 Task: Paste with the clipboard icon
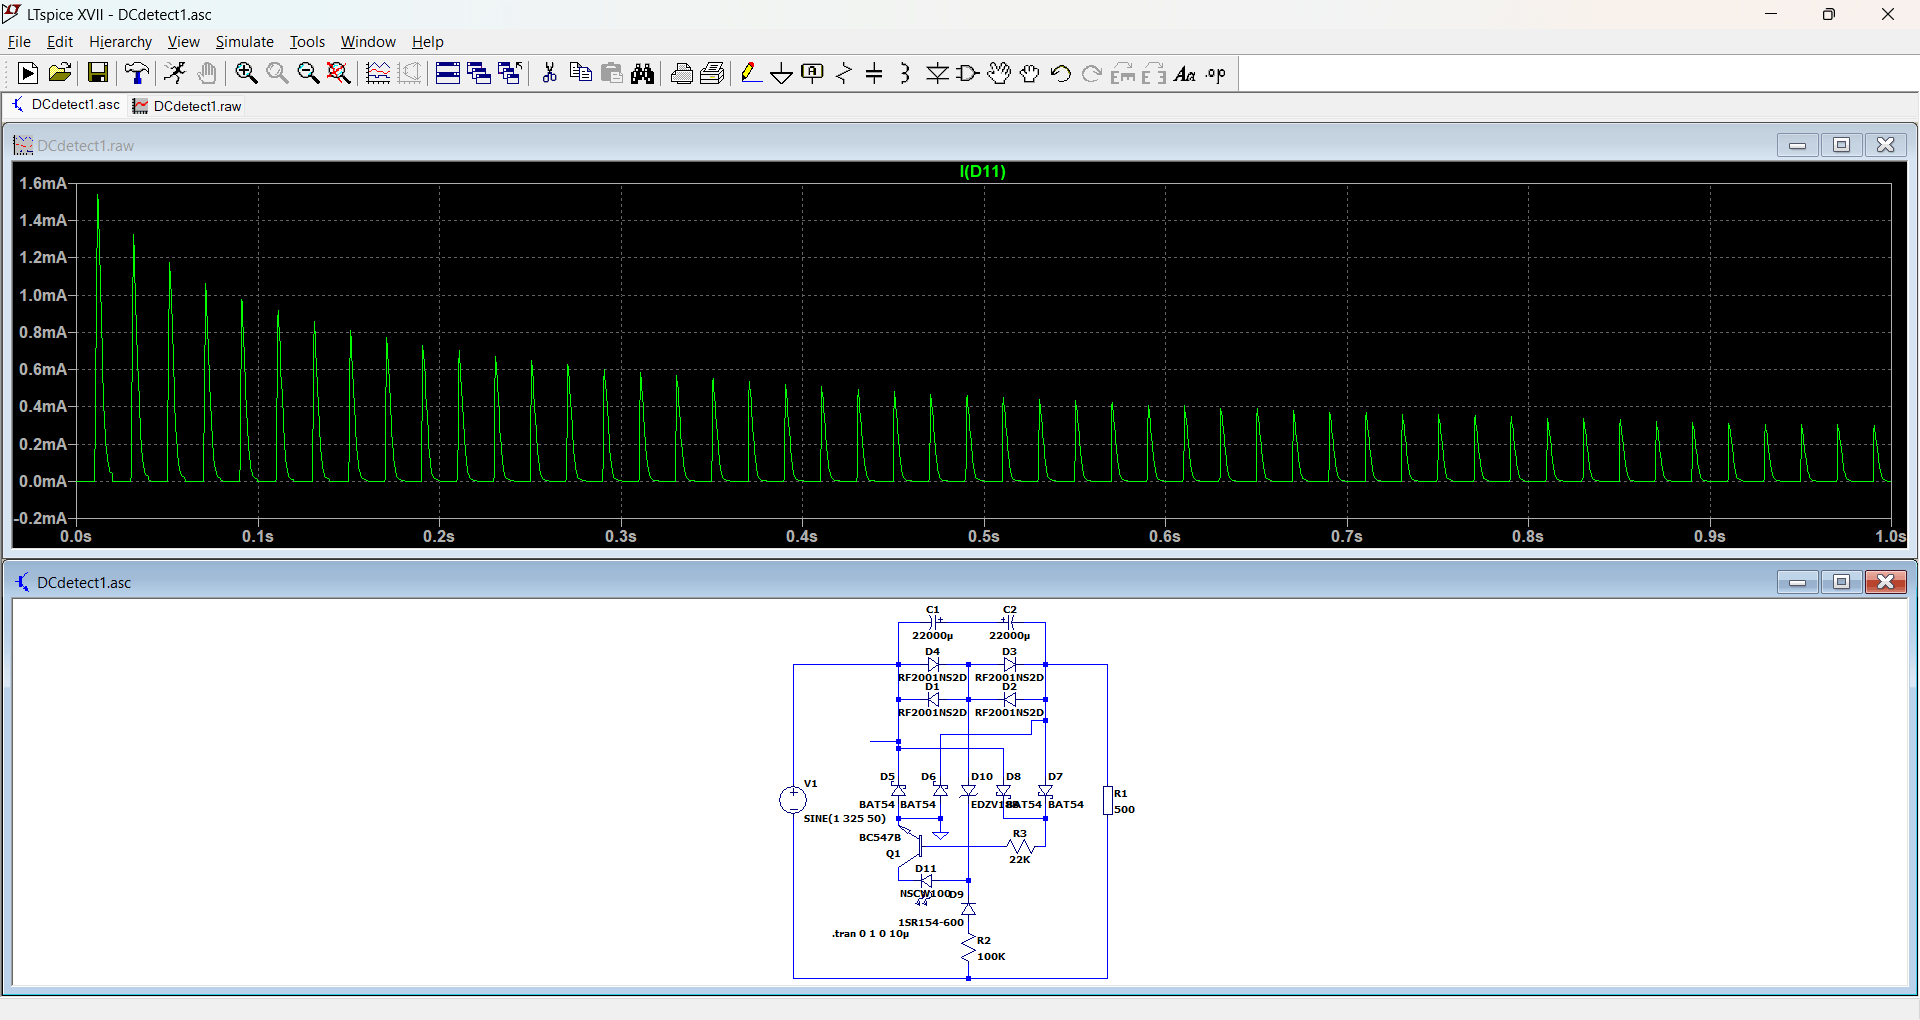pos(612,73)
